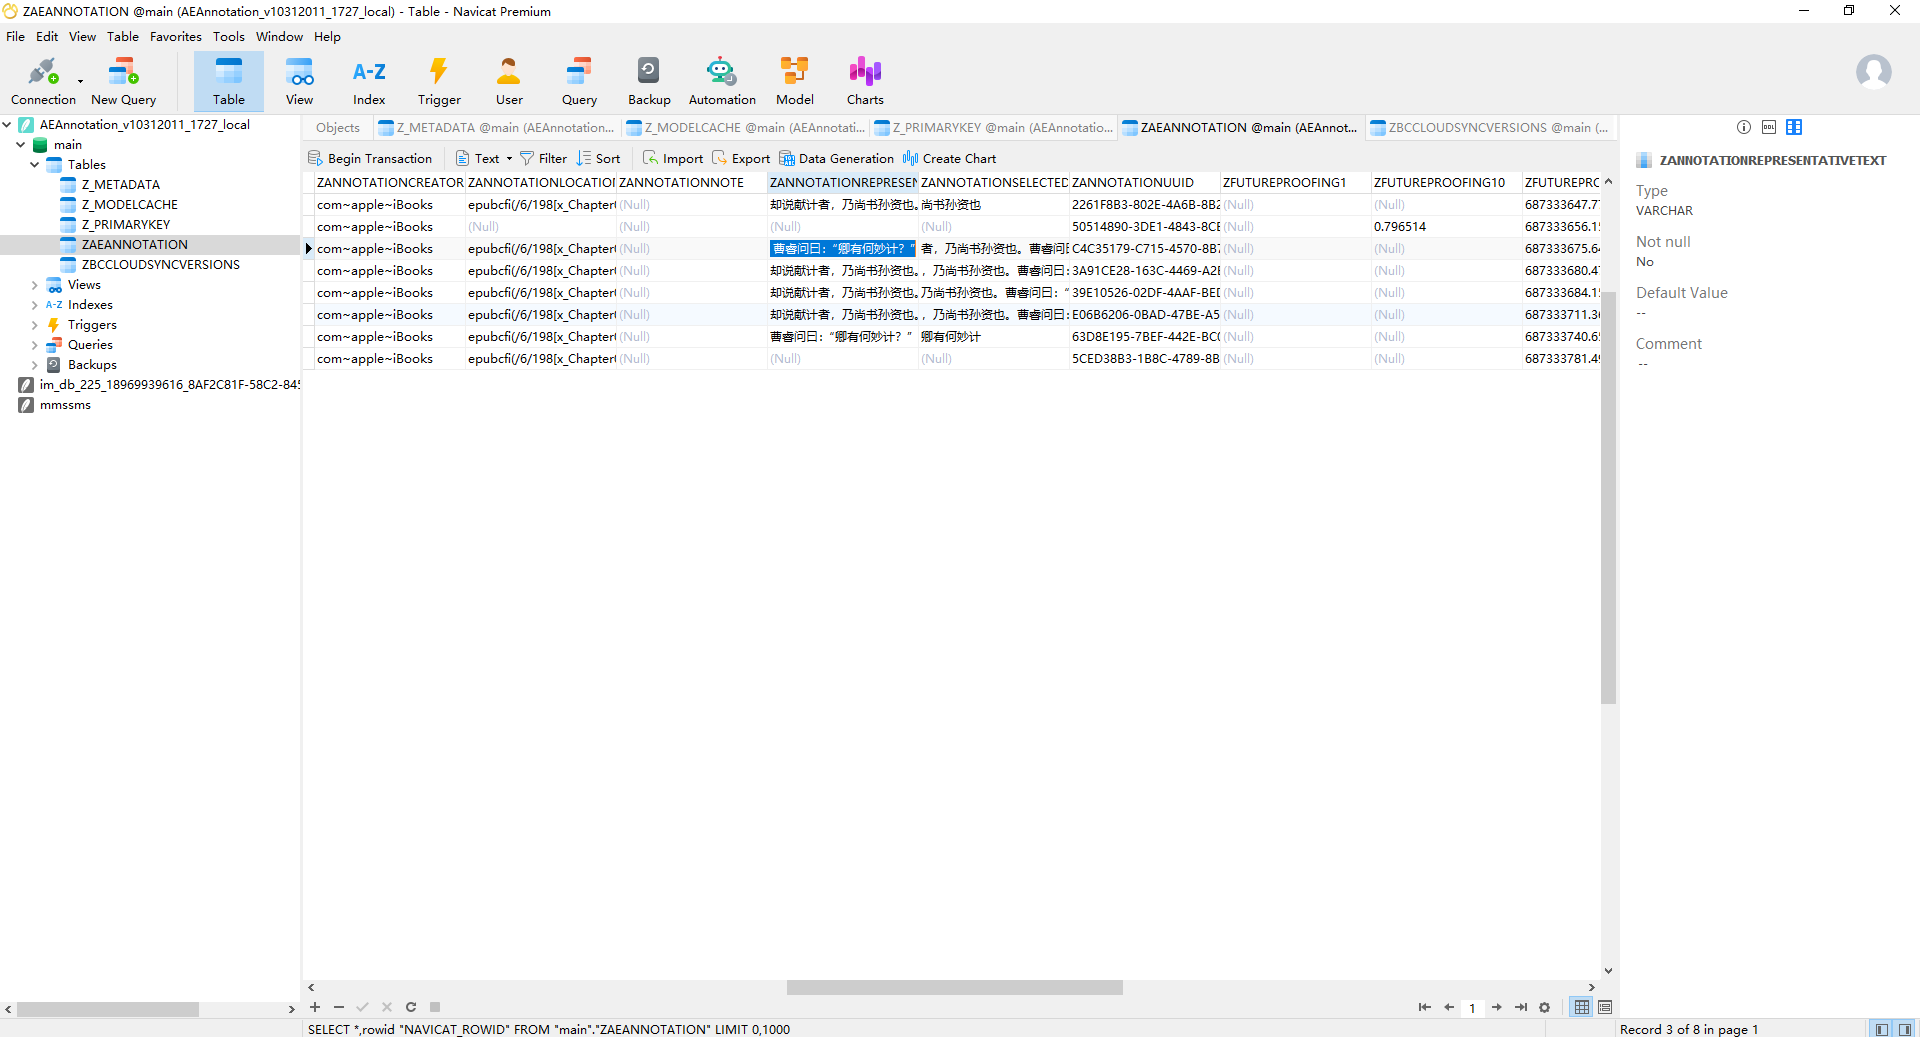
Task: Click the New Query icon
Action: pos(123,81)
